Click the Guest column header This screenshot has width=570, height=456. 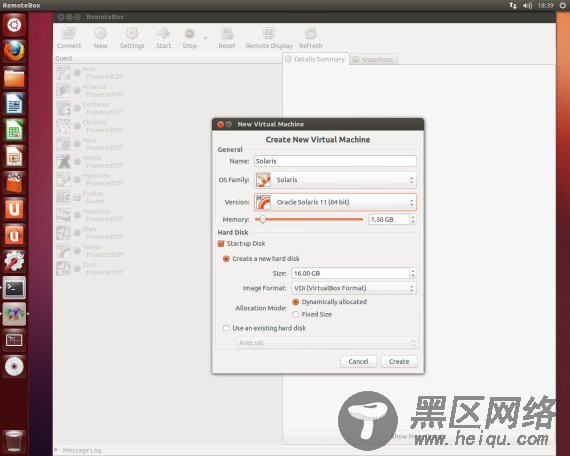pos(167,58)
